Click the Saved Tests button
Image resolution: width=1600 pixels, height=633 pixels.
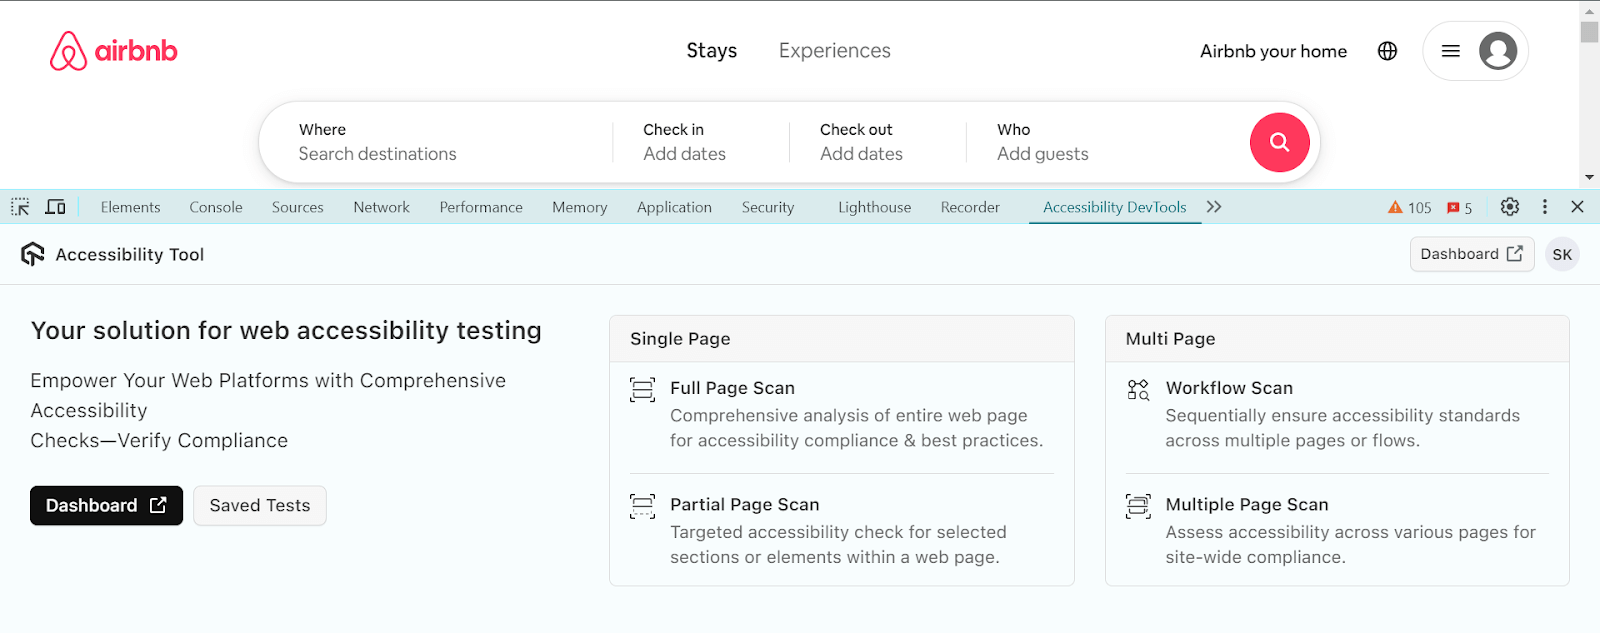pos(260,505)
